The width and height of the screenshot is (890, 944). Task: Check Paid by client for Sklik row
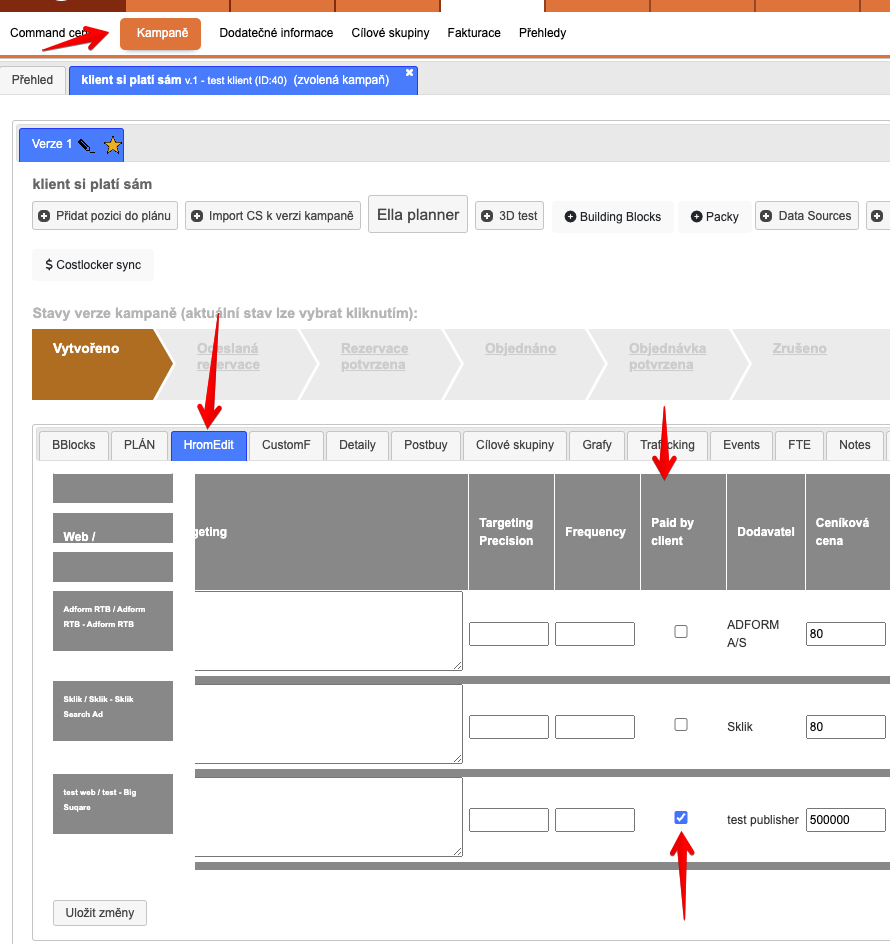[681, 725]
